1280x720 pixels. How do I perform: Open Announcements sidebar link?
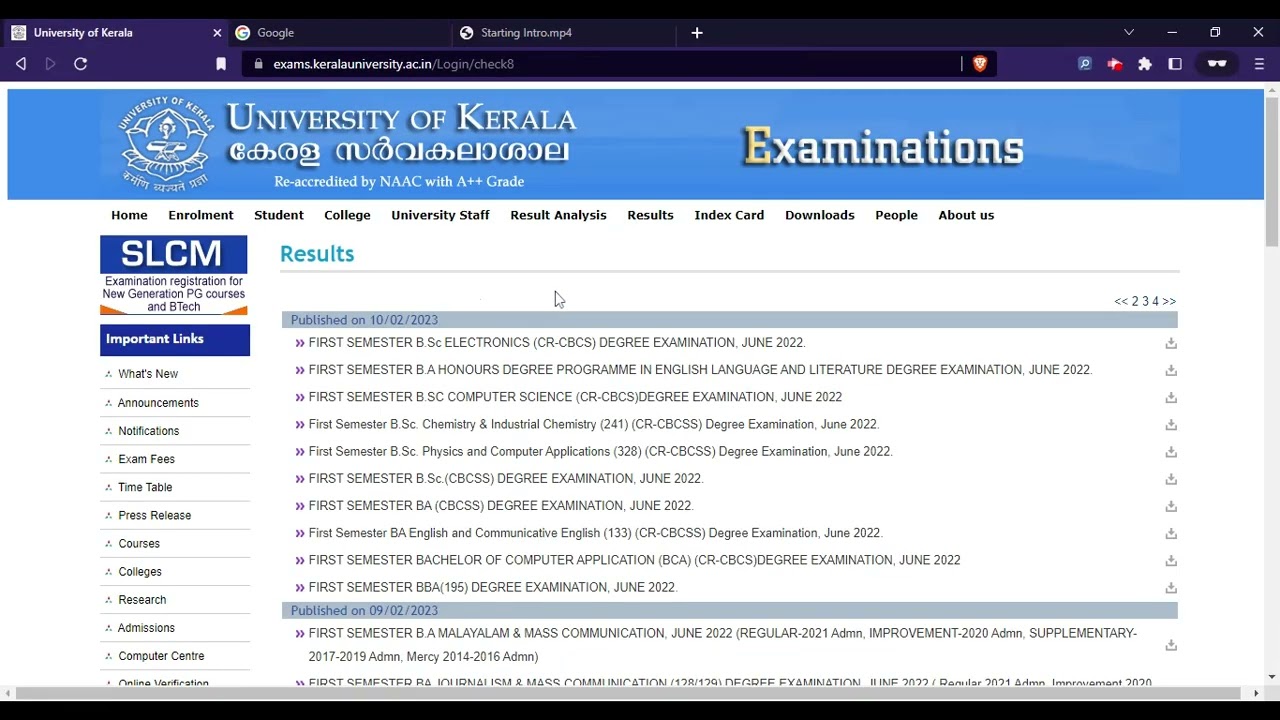pos(158,403)
